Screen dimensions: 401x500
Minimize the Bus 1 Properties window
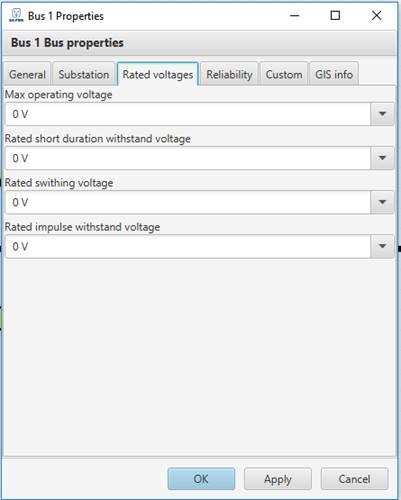(x=295, y=15)
